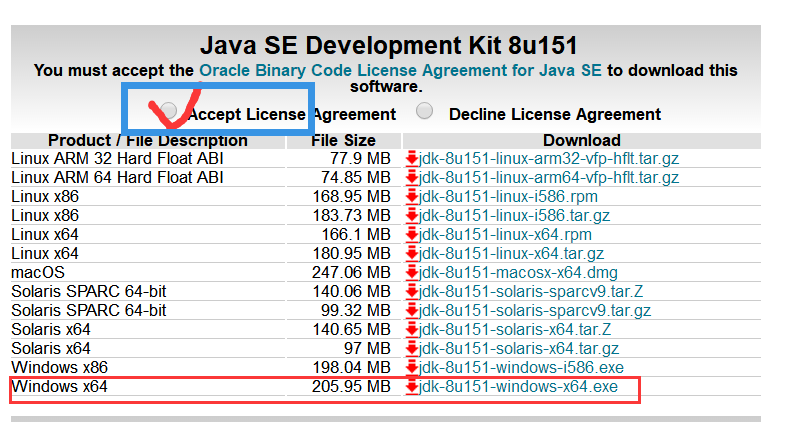Download jdk-8u151-solaris-x64.tar.gz file
The height and width of the screenshot is (422, 788).
(519, 349)
